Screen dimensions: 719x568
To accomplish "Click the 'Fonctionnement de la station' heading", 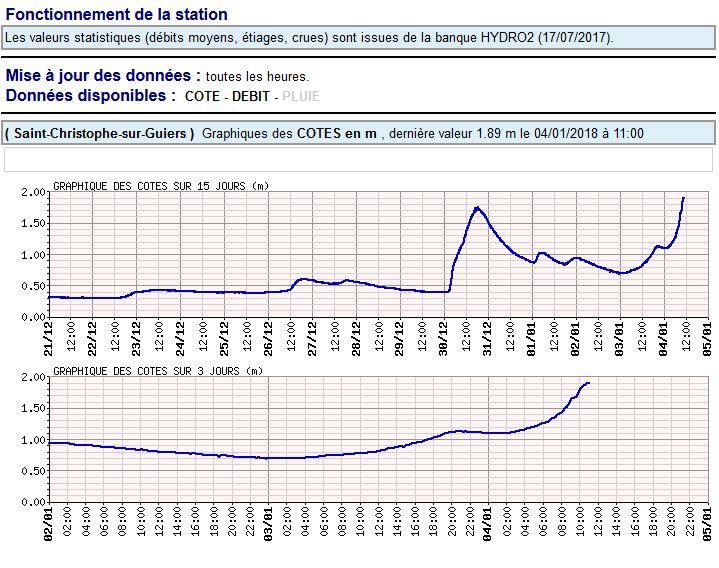I will 116,15.
